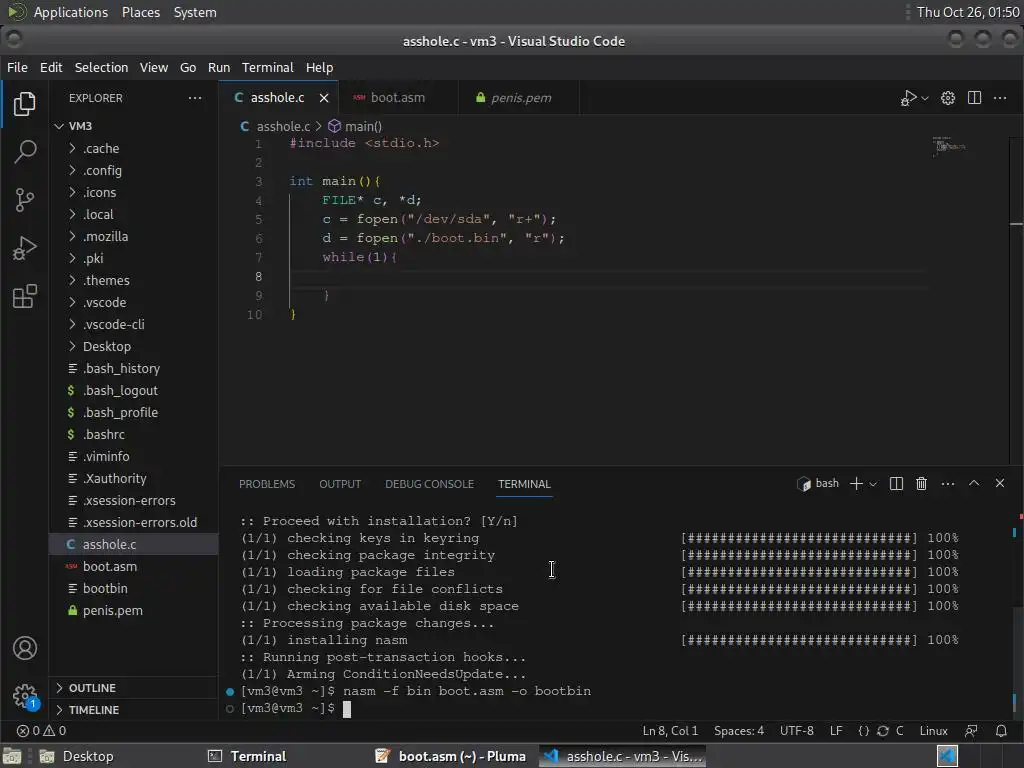Change UTF-8 encoding in status bar

(797, 731)
